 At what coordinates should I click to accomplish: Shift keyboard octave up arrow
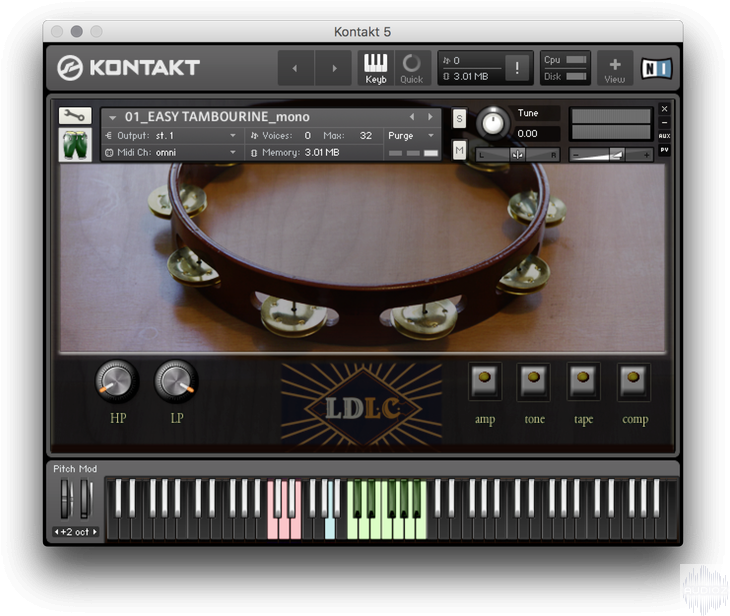pos(95,532)
